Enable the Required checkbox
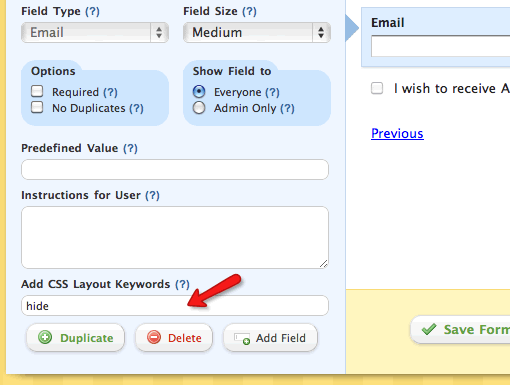 point(37,91)
